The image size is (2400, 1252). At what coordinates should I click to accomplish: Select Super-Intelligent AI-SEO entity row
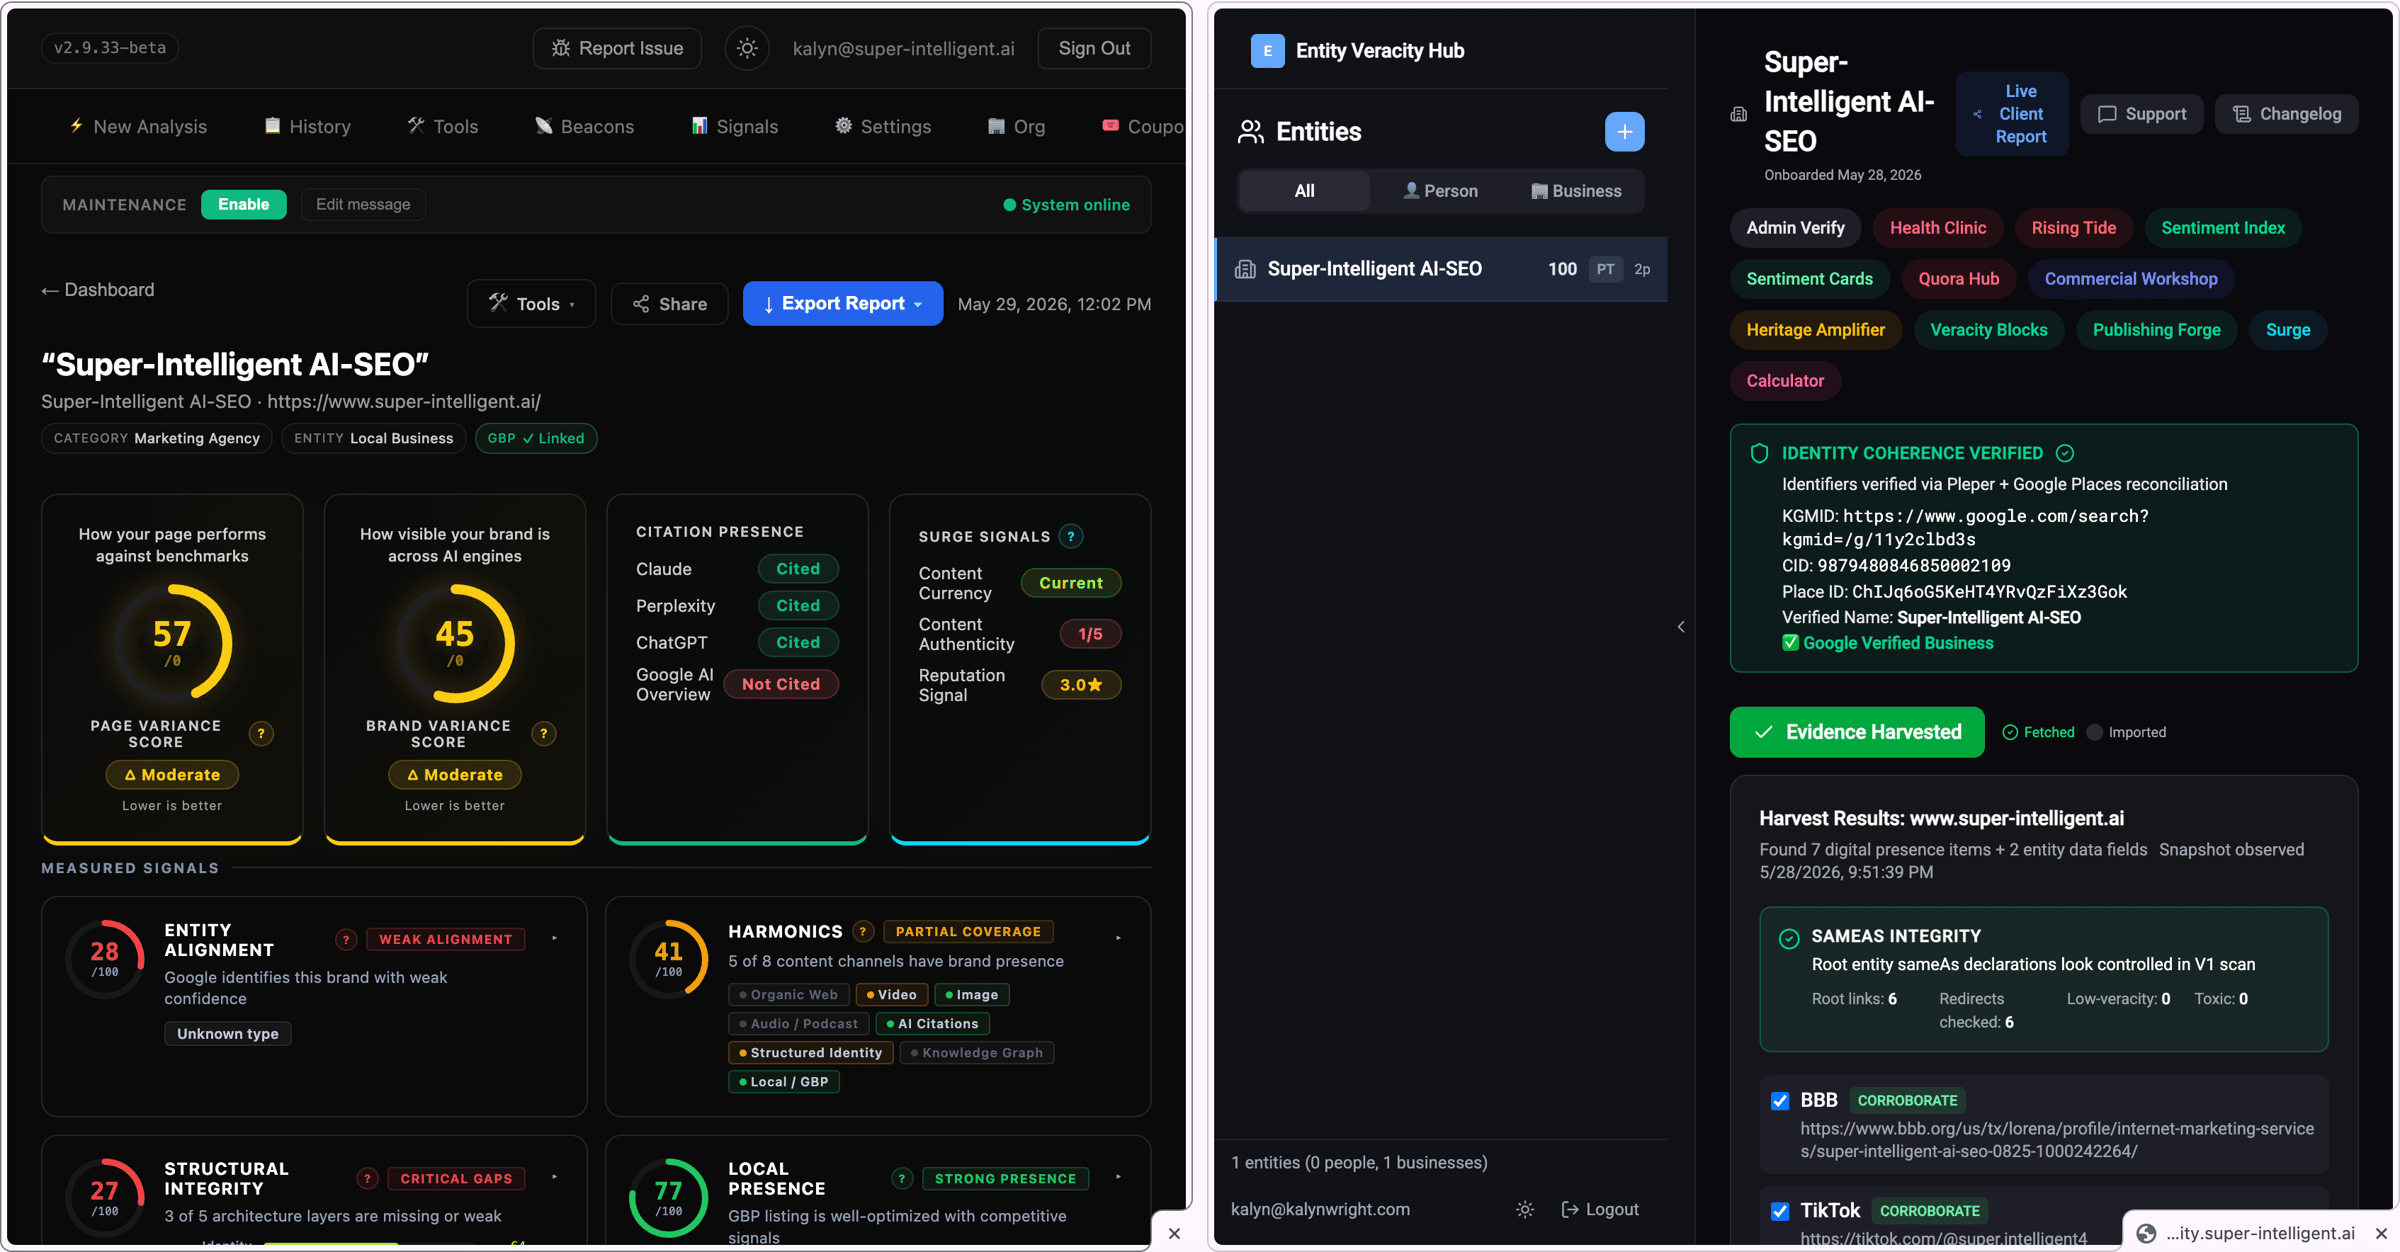[1441, 269]
